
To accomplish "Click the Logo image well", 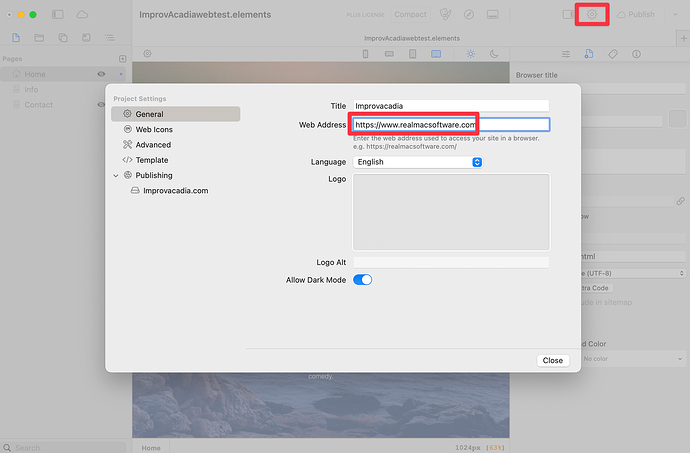I will tap(451, 212).
